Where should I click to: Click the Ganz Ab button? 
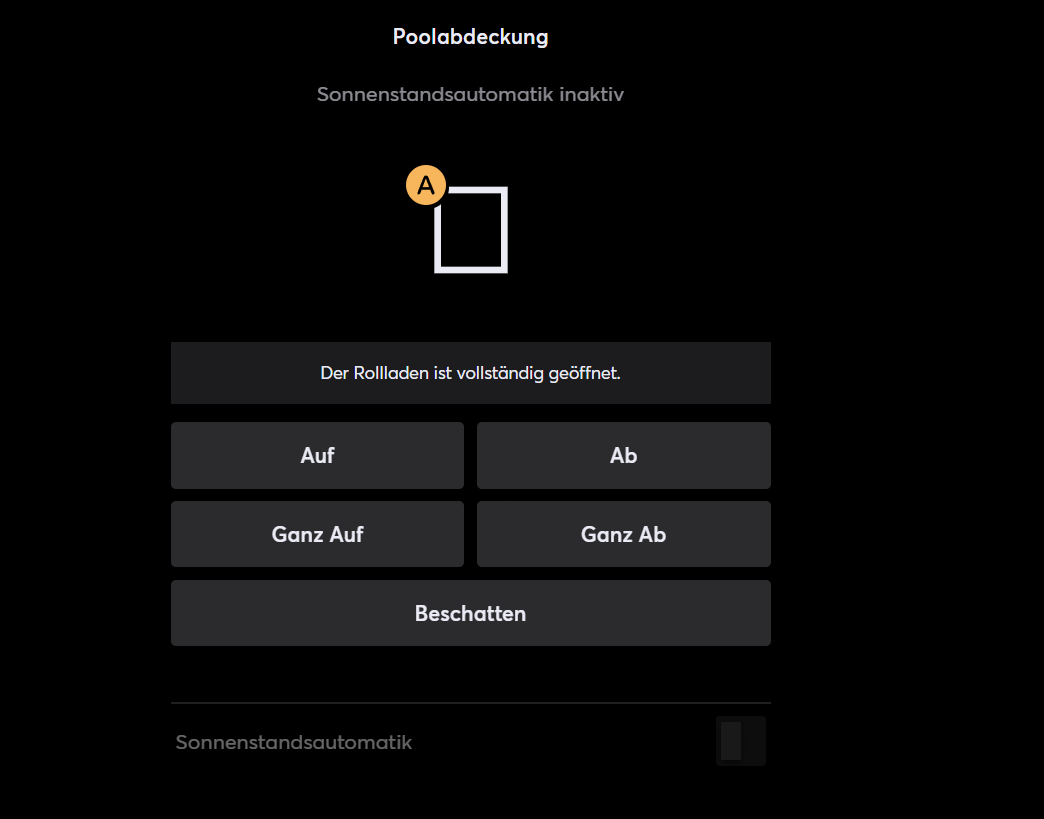tap(623, 534)
